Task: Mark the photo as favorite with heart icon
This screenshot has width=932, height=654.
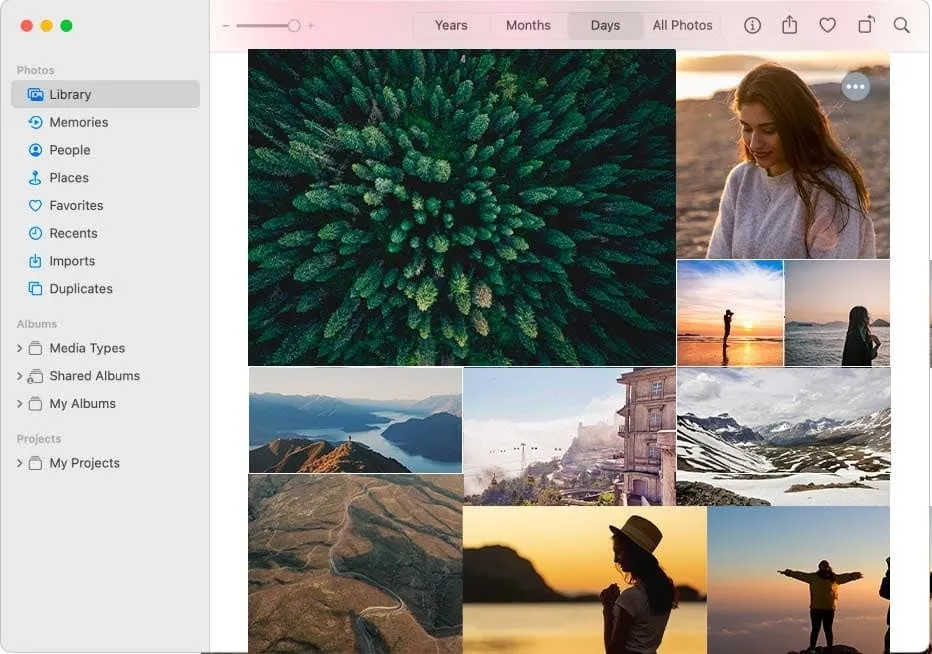Action: 827,26
